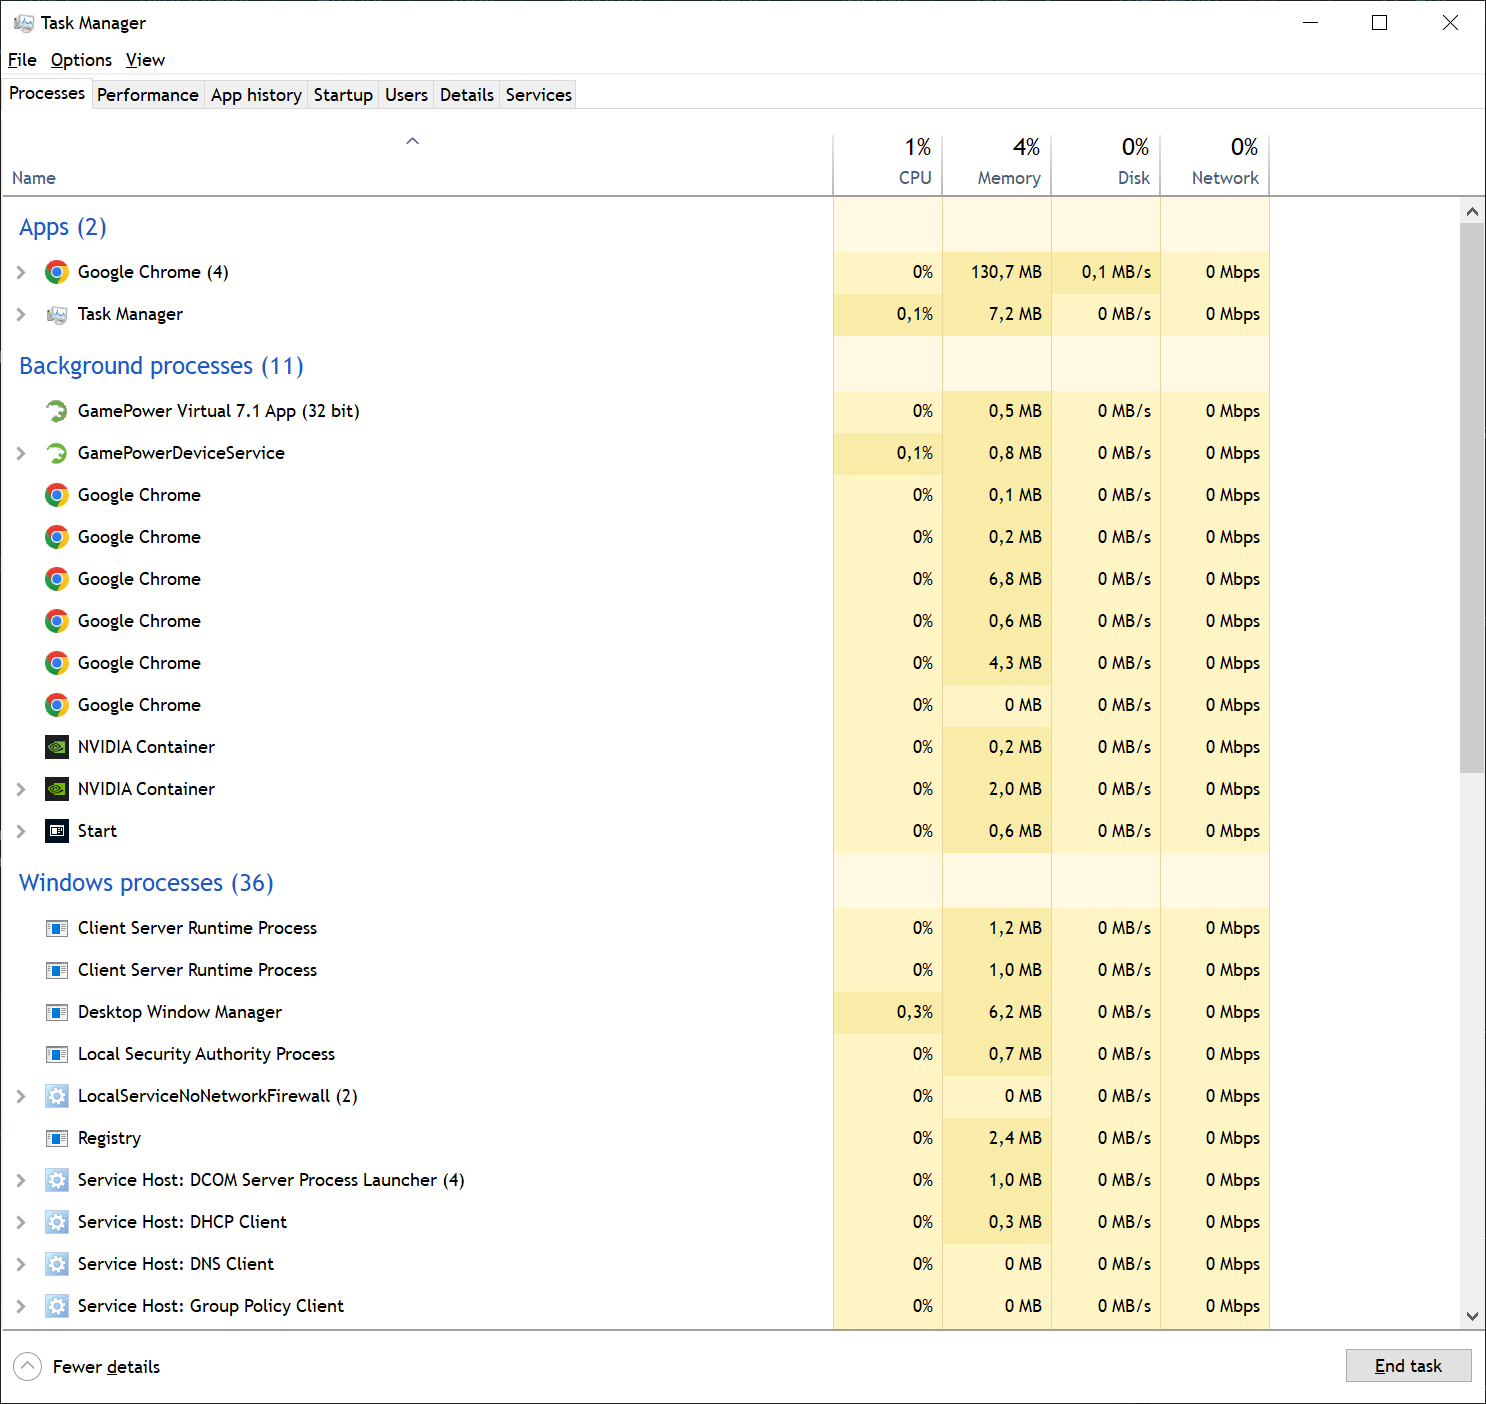Click the Desktop Window Manager icon
Screen dimensions: 1486x1404
tap(57, 1012)
